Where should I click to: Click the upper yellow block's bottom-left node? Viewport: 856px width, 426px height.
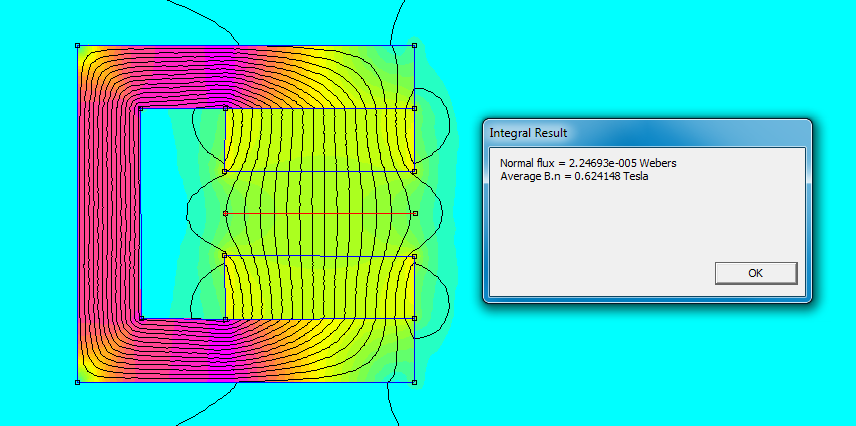click(225, 171)
